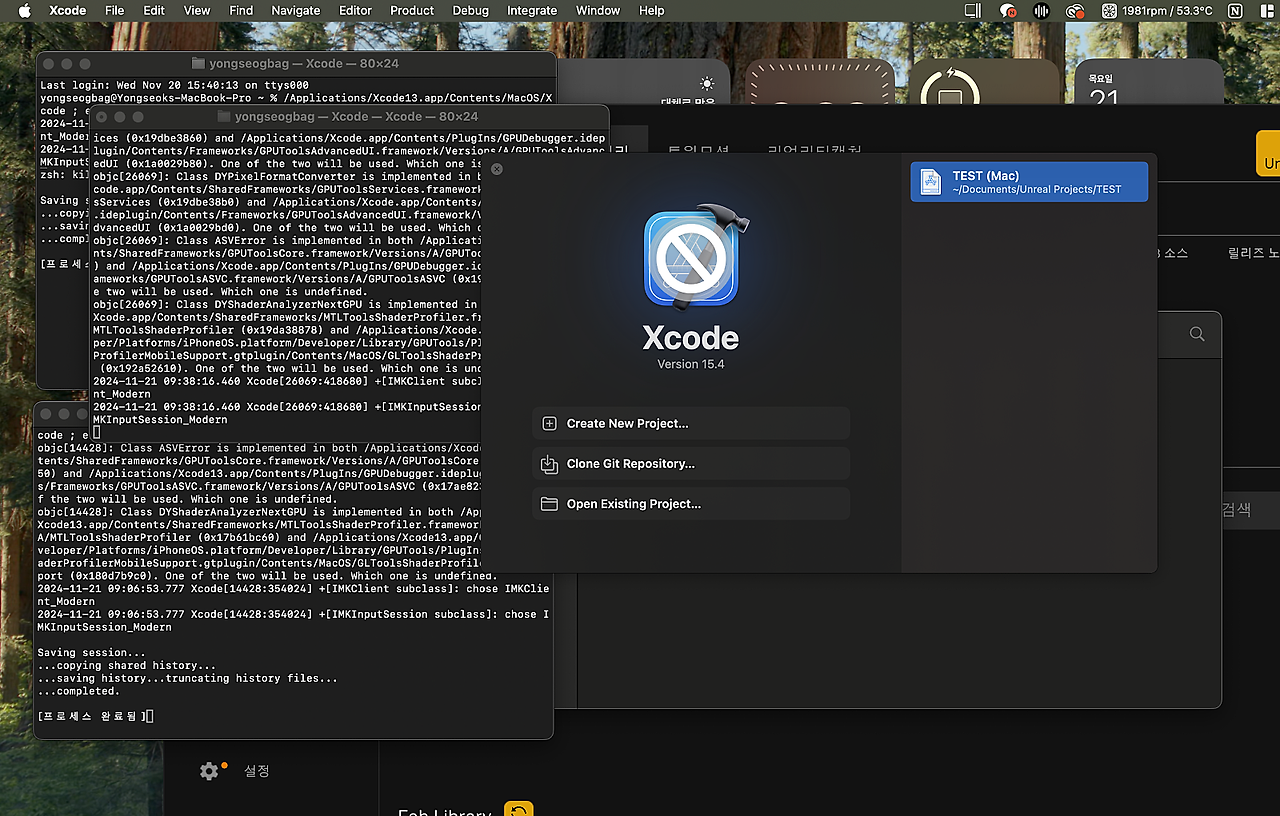Click Clone Git Repository button
The height and width of the screenshot is (816, 1280).
coord(691,463)
